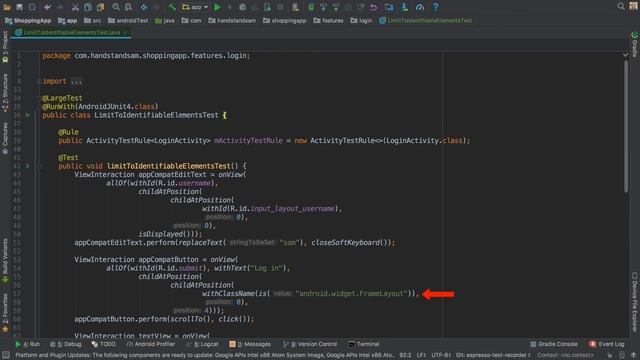Open the Captures tool window

tap(5, 138)
